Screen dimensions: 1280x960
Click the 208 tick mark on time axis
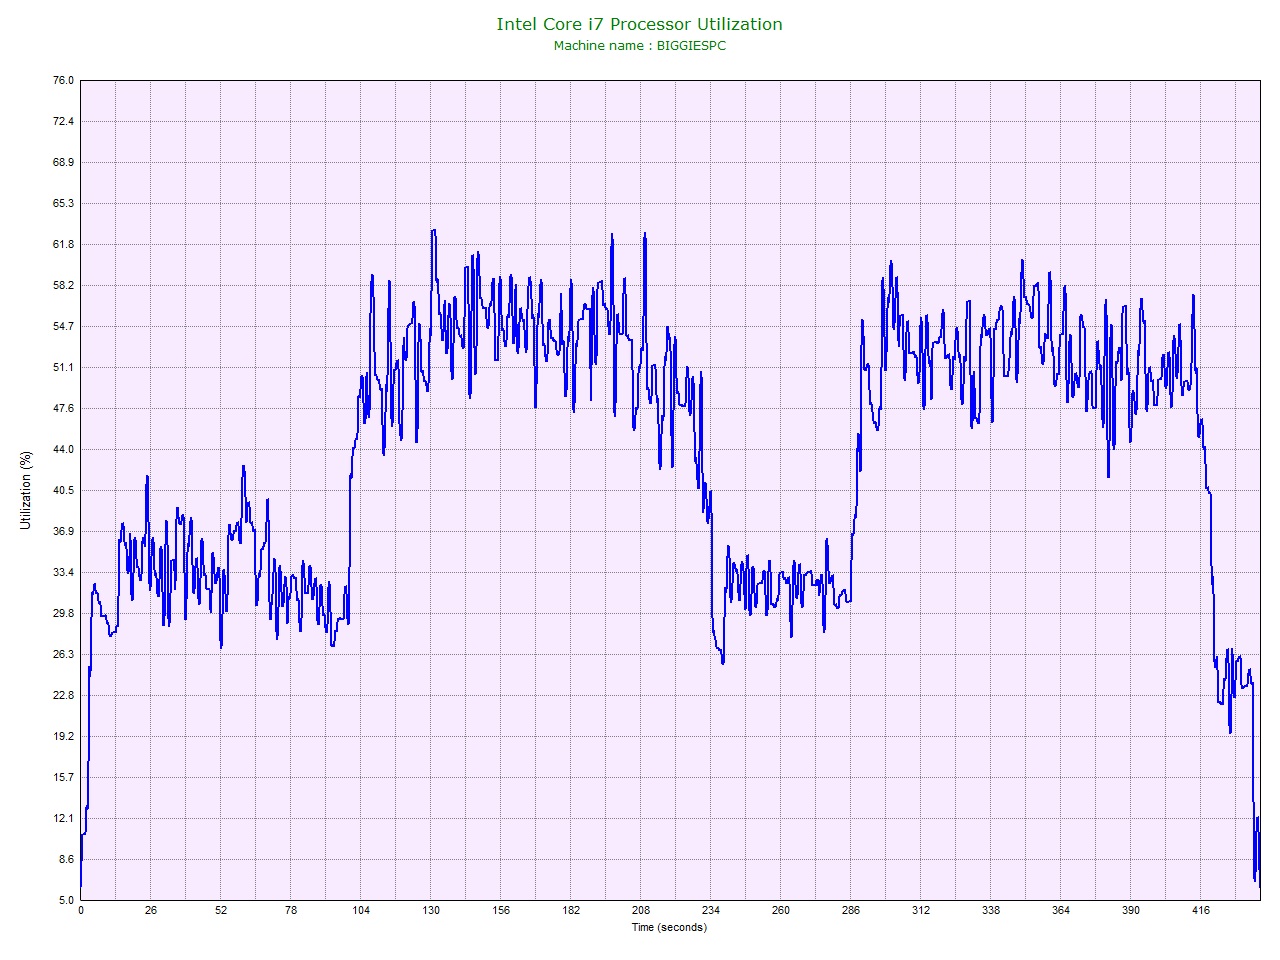pyautogui.click(x=639, y=902)
